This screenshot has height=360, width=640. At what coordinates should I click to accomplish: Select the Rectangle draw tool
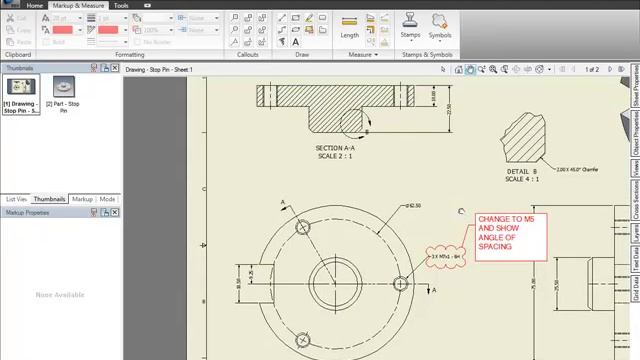tap(296, 18)
